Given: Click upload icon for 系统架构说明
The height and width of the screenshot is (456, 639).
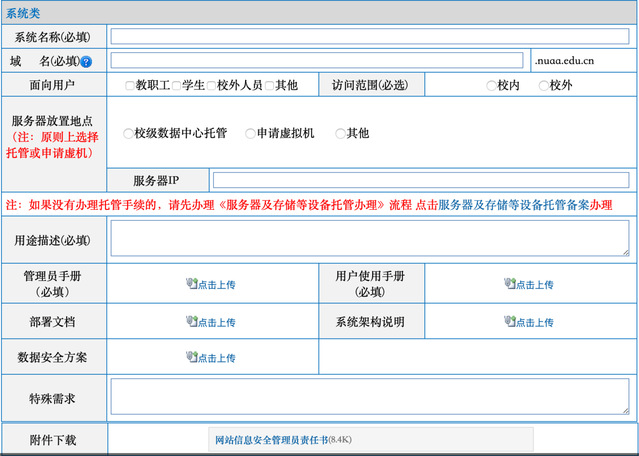Looking at the screenshot, I should click(510, 322).
